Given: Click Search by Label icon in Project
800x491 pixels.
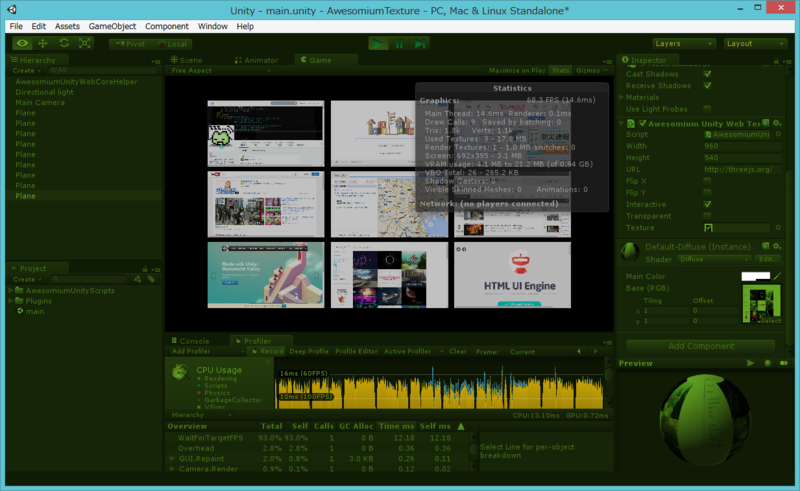Looking at the screenshot, I should click(x=152, y=279).
